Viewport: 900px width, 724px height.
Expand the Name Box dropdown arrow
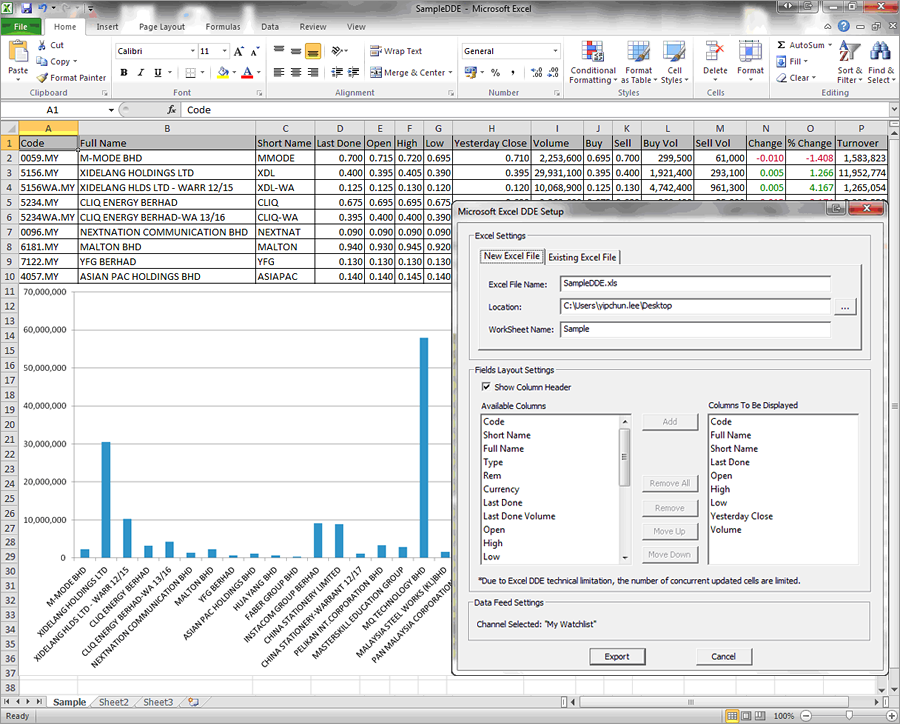coord(111,110)
